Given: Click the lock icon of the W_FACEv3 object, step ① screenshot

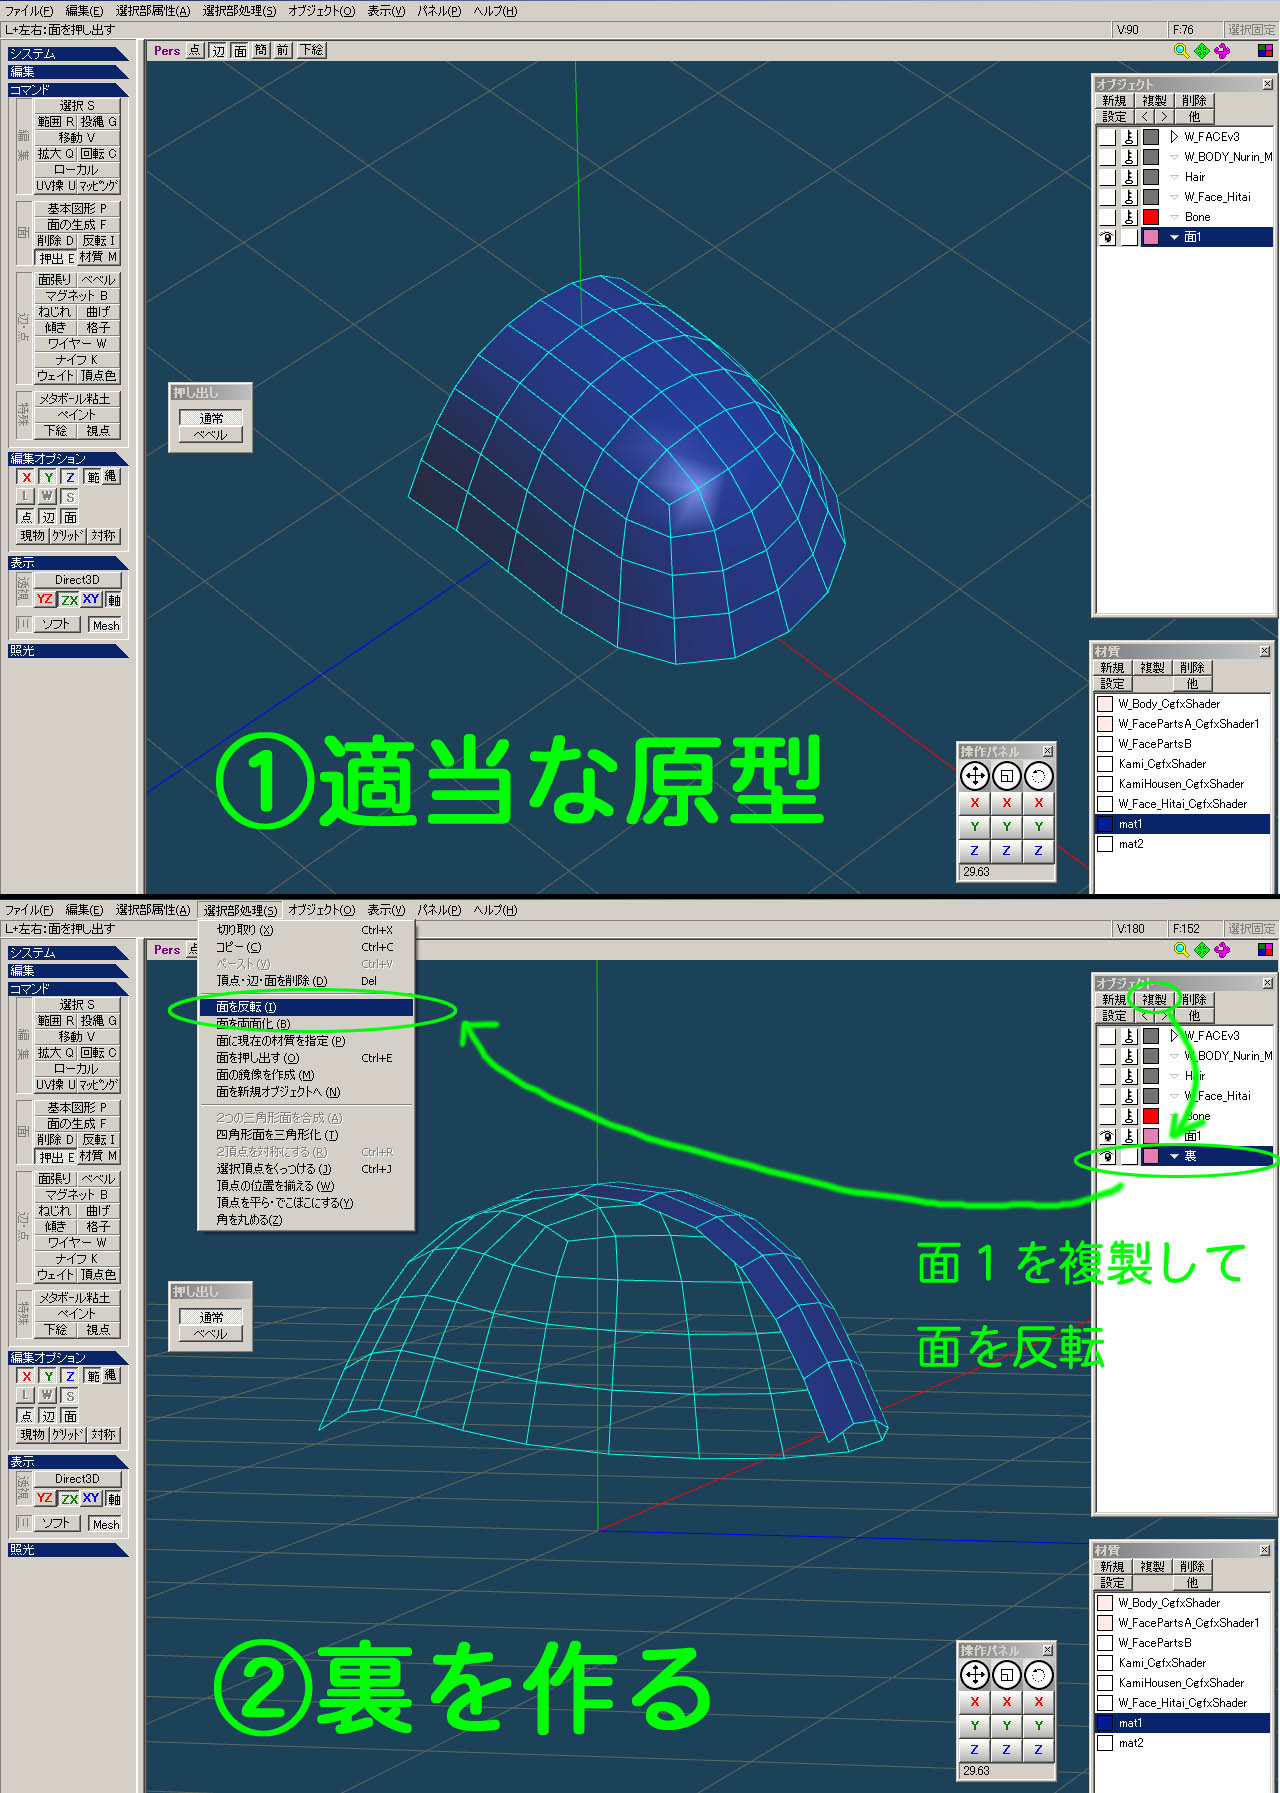Looking at the screenshot, I should [1129, 137].
